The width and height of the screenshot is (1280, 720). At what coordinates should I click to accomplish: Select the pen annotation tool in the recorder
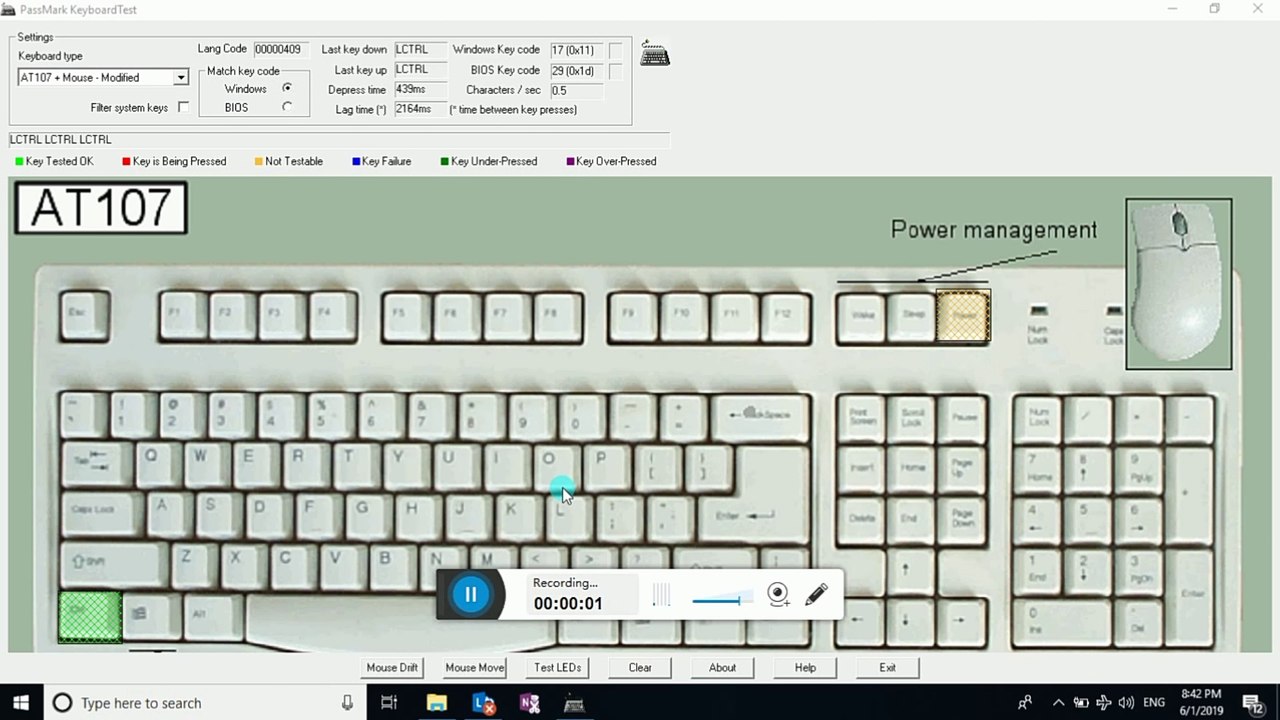816,595
